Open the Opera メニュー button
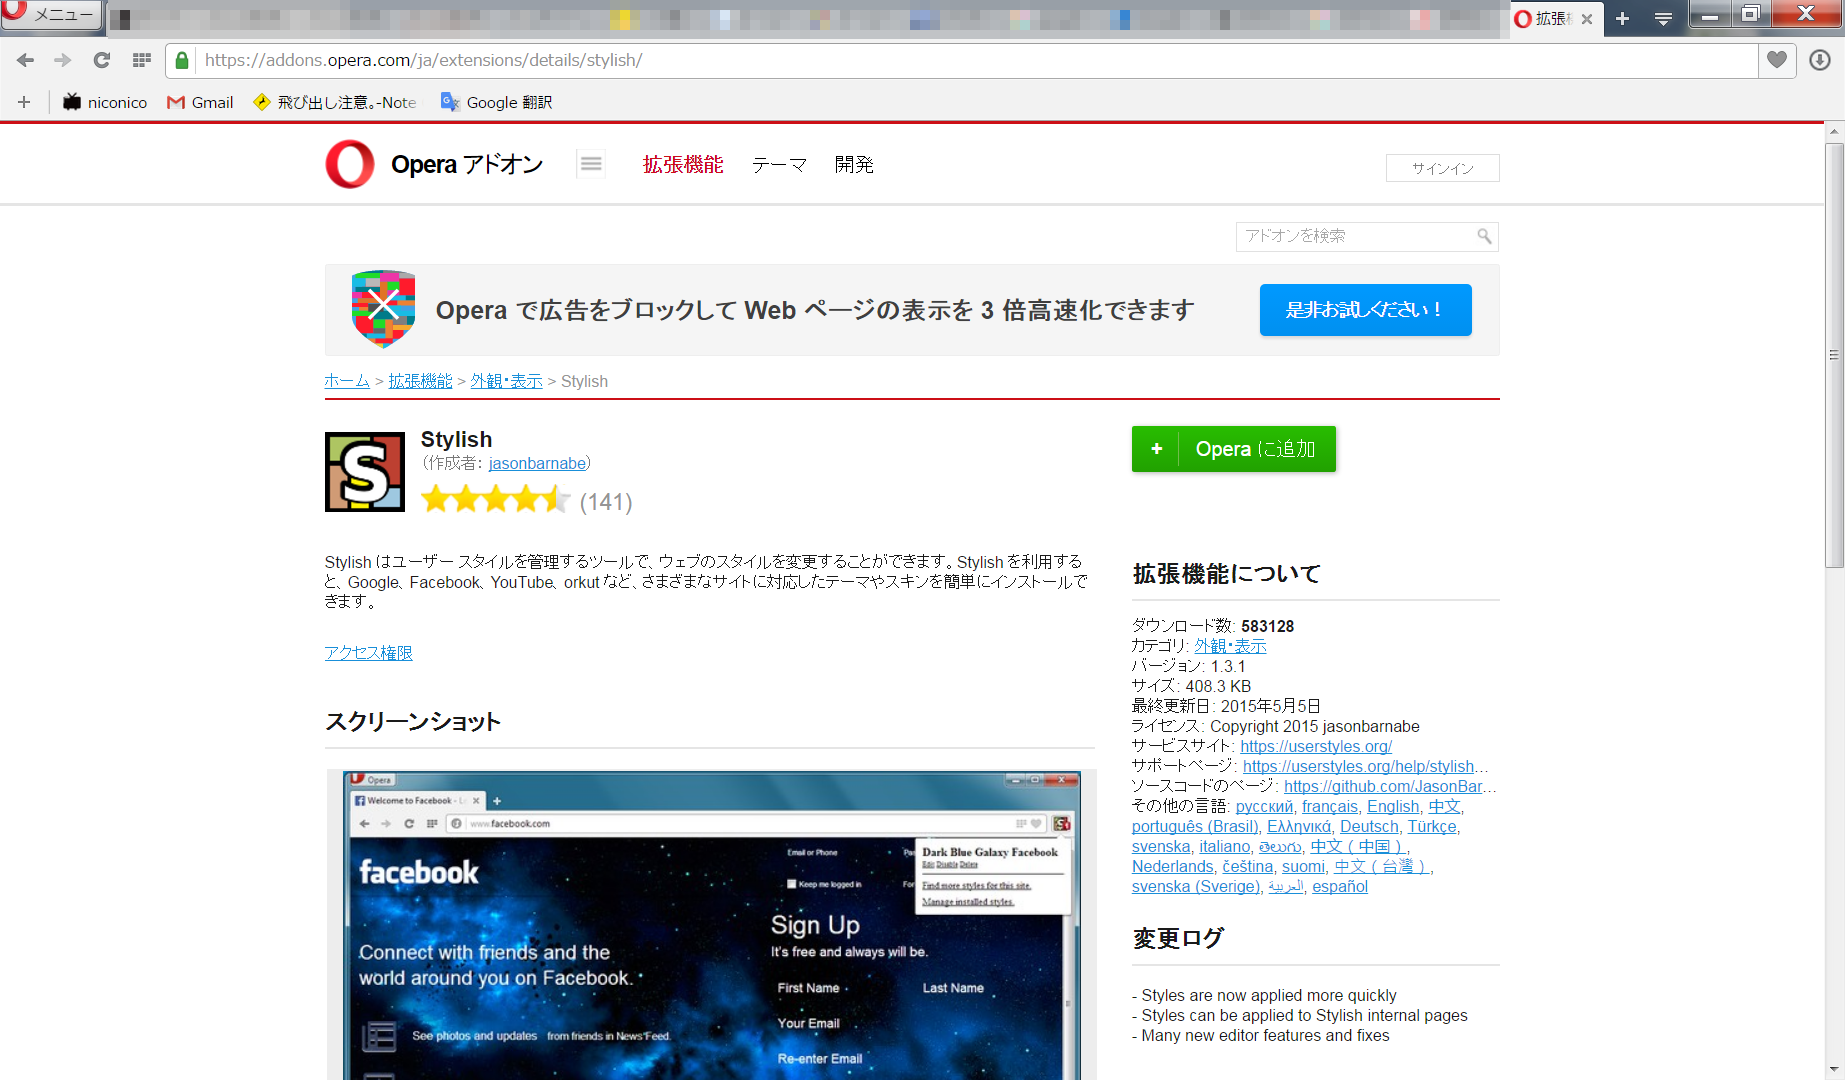The width and height of the screenshot is (1845, 1080). (50, 14)
